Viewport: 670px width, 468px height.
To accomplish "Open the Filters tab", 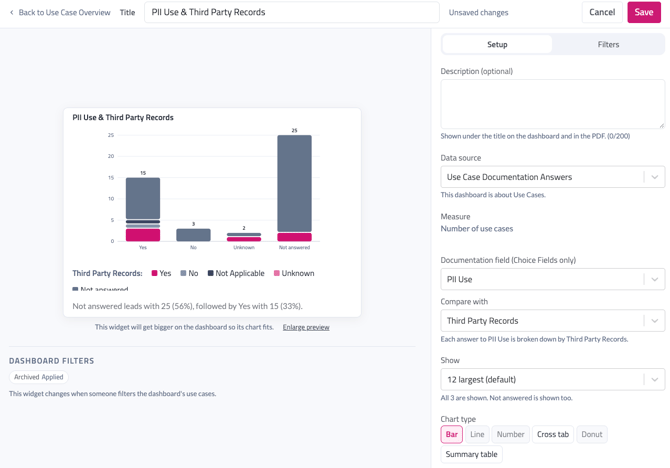I will pyautogui.click(x=608, y=44).
